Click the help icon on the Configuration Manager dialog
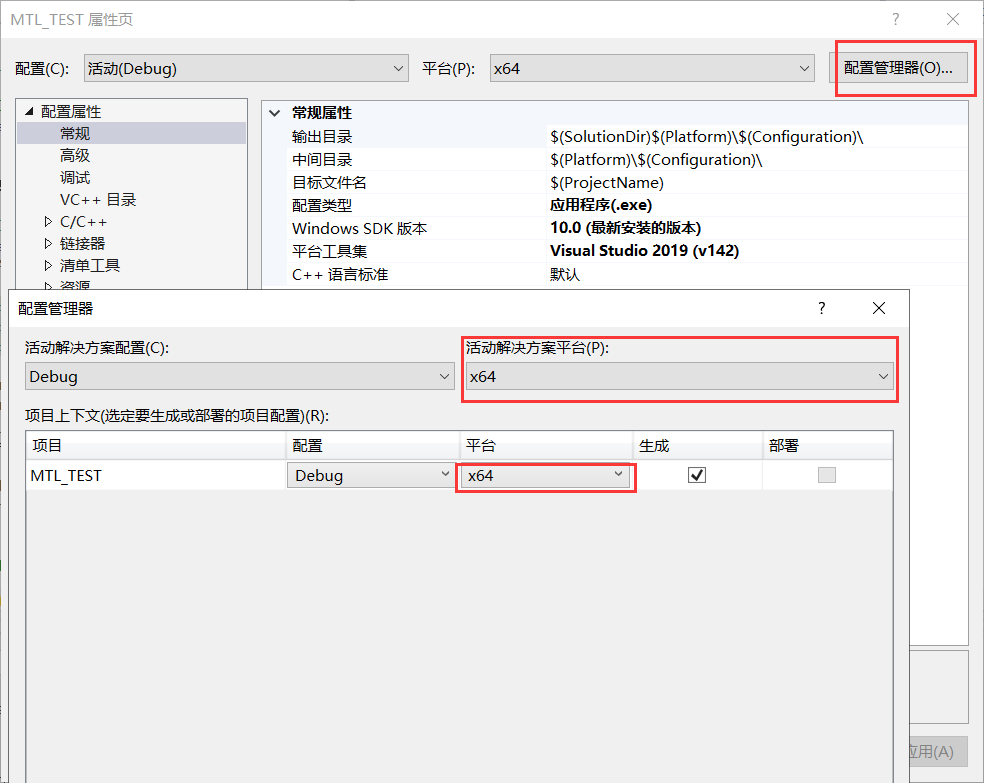The width and height of the screenshot is (984, 783). pyautogui.click(x=821, y=308)
